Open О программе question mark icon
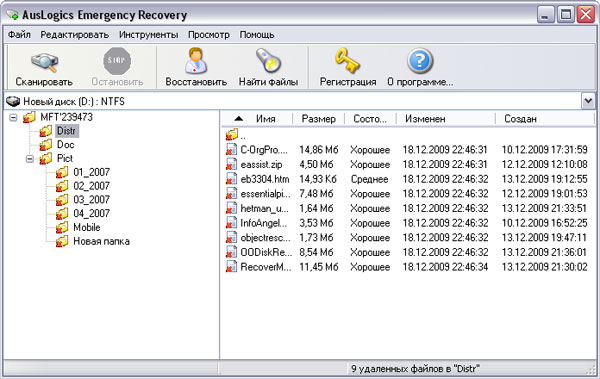 click(420, 61)
